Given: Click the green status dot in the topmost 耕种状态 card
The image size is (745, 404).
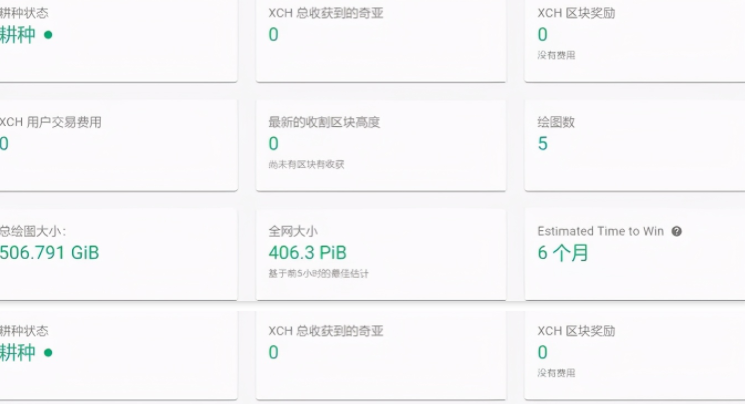Looking at the screenshot, I should coord(48,36).
